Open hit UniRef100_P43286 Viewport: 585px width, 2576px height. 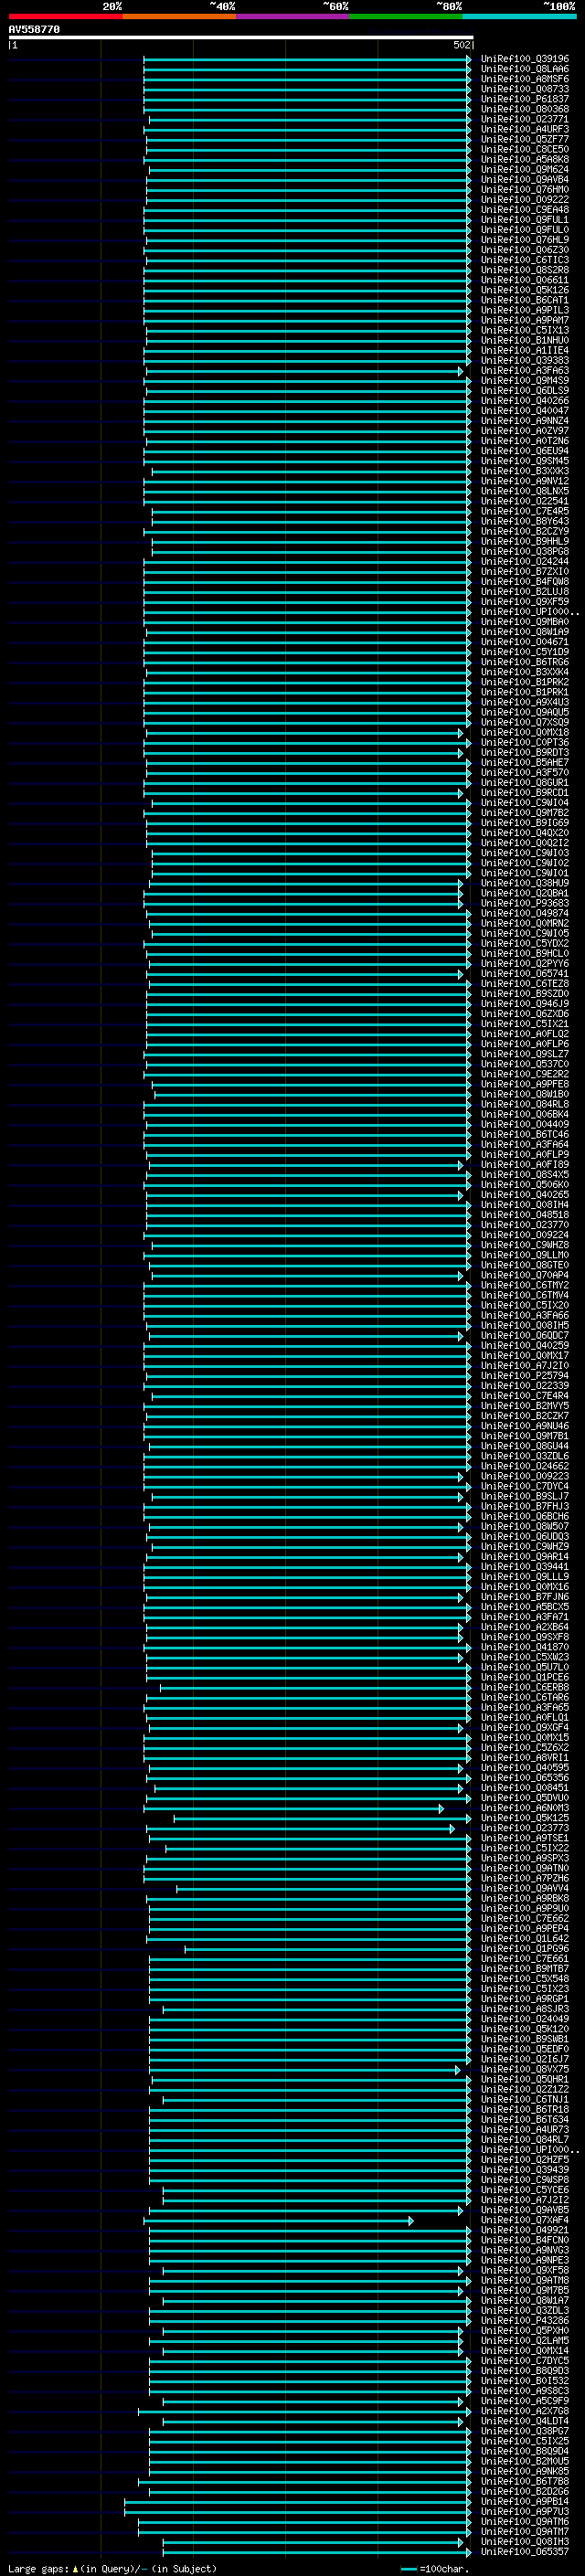(x=525, y=2320)
